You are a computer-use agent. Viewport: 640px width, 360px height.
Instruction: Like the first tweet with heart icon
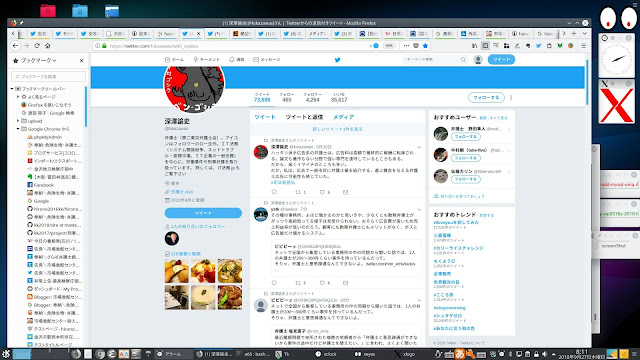[322, 192]
